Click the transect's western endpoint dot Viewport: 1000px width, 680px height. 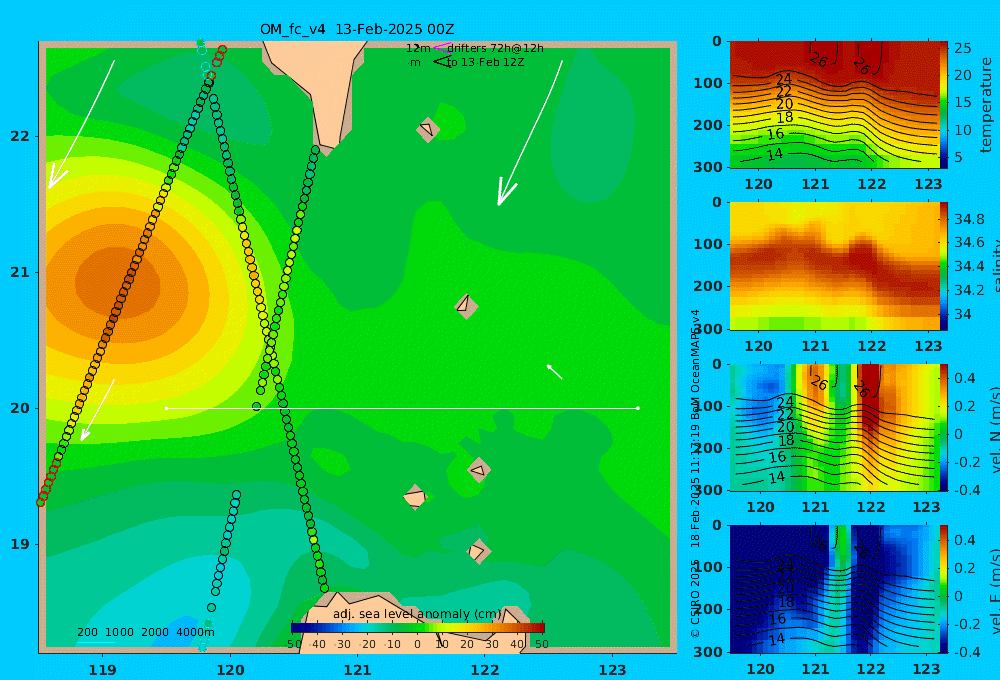click(166, 408)
